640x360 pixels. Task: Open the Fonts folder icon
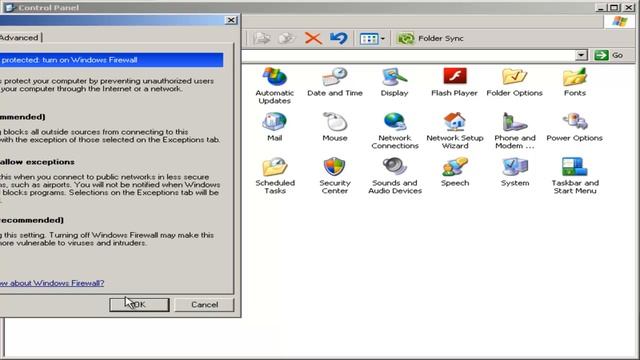[x=575, y=82]
